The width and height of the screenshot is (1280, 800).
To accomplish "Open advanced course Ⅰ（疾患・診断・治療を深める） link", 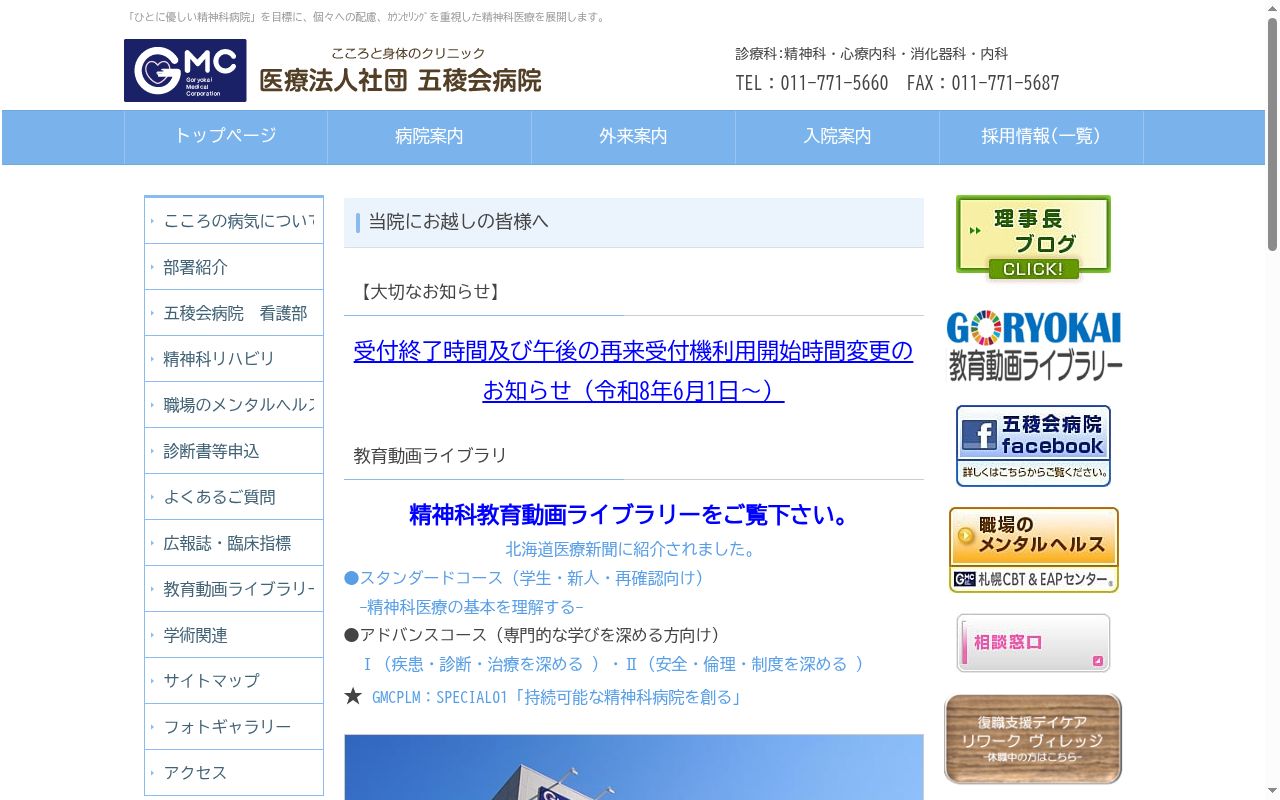I will [481, 664].
